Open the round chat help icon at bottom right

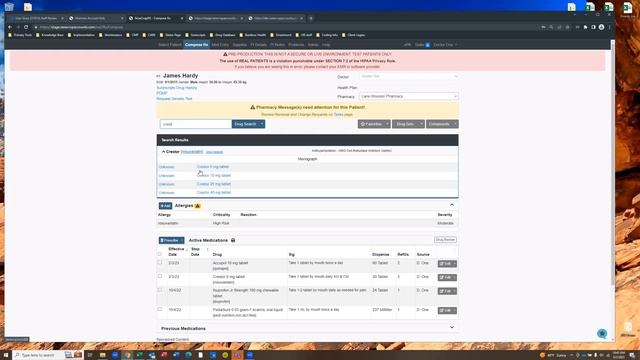pyautogui.click(x=602, y=333)
